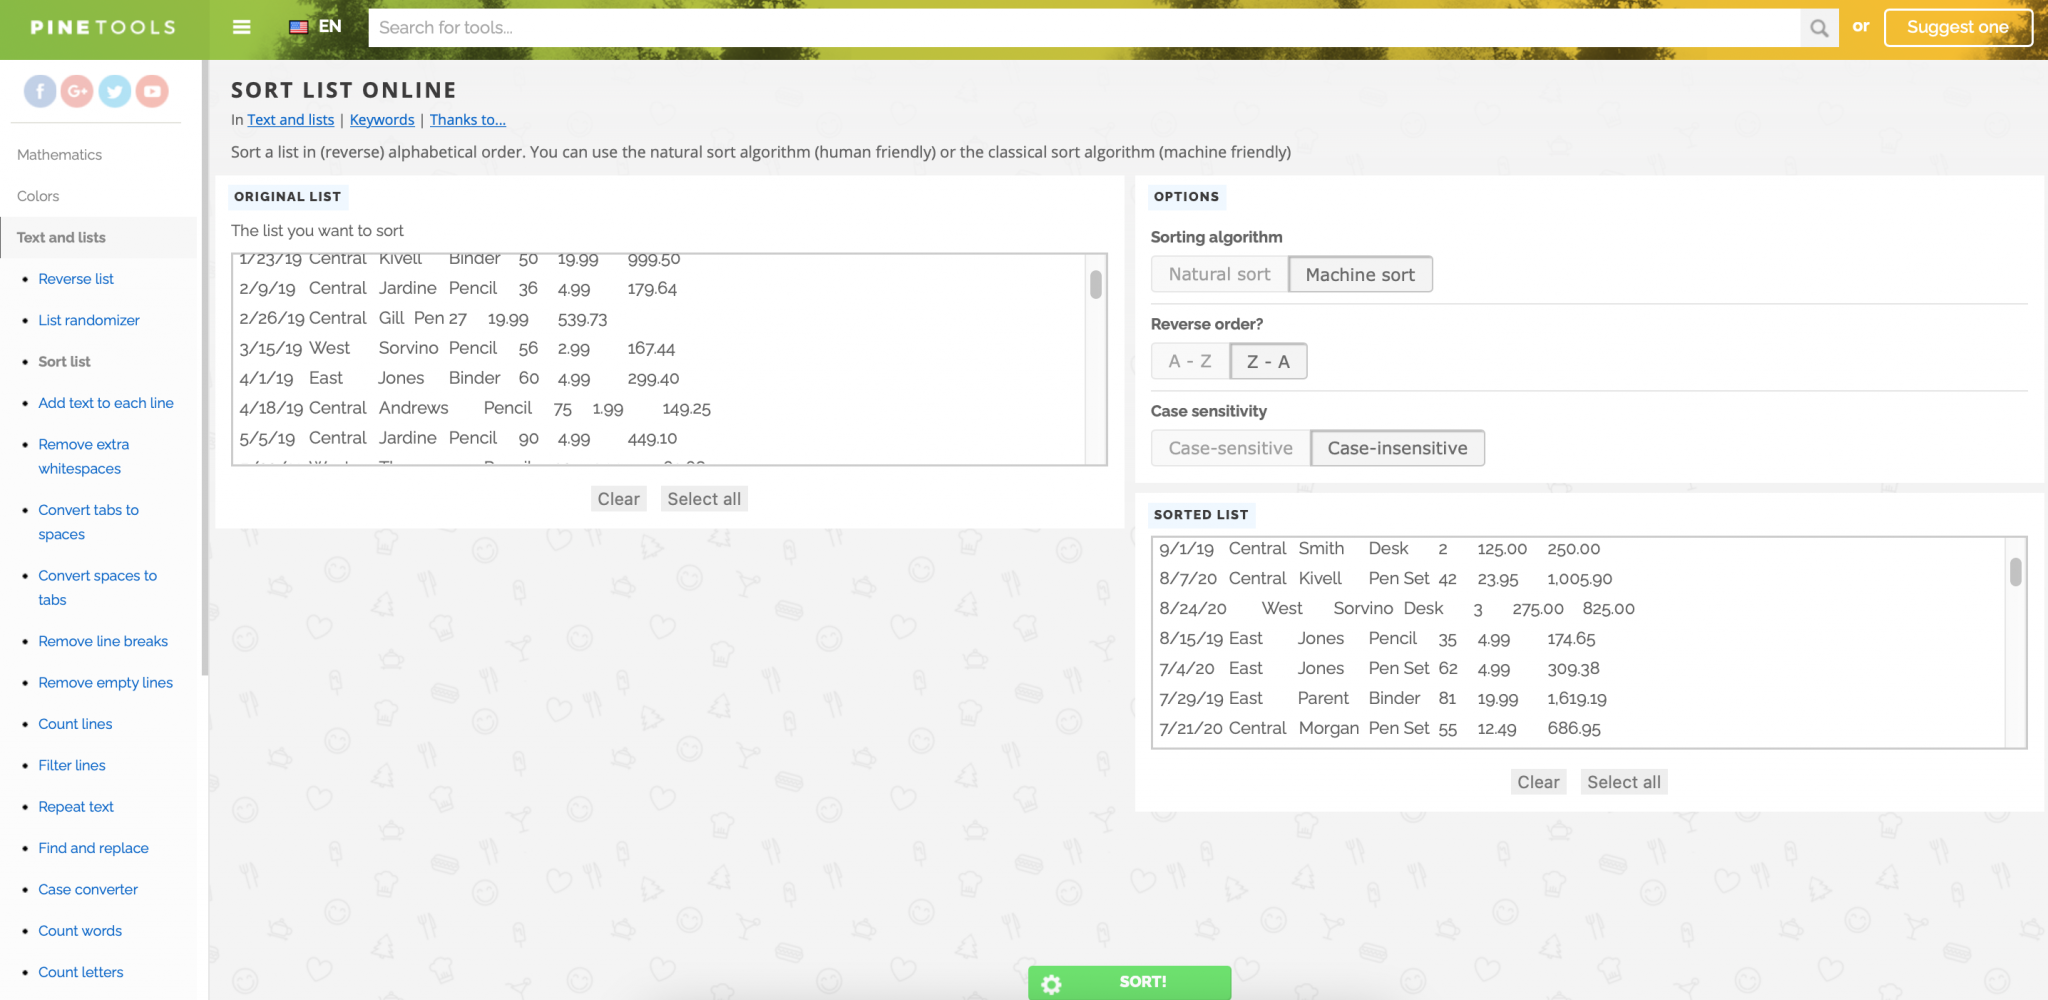Expand the Mathematics category
The image size is (2048, 1000).
59,154
